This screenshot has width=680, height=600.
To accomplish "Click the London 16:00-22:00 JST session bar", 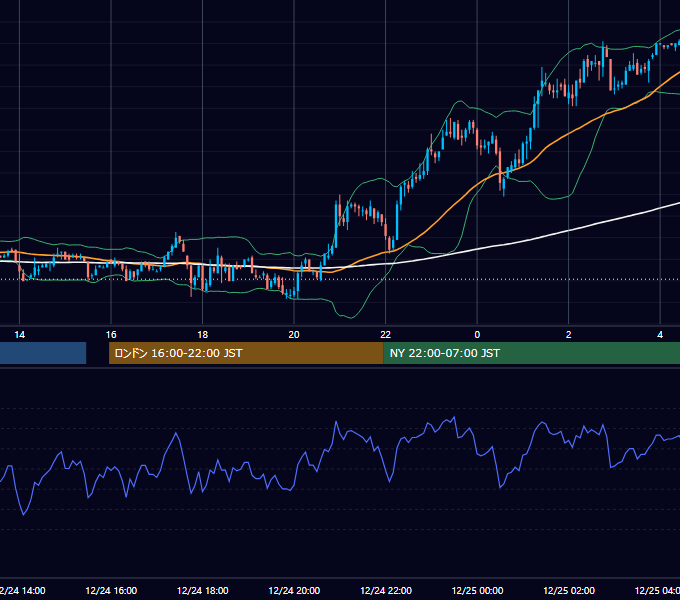I will (x=246, y=353).
